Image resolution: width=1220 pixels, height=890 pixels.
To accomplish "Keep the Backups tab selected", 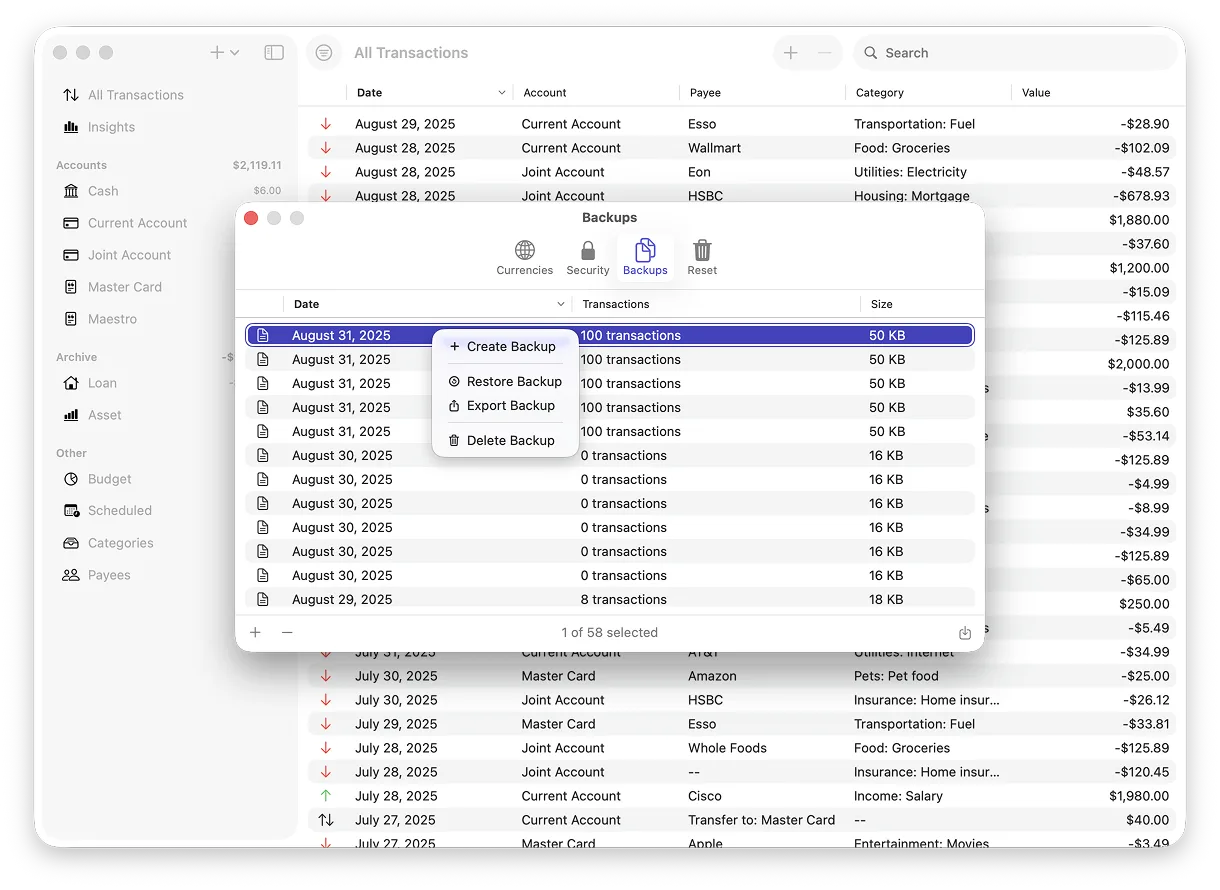I will pos(645,257).
